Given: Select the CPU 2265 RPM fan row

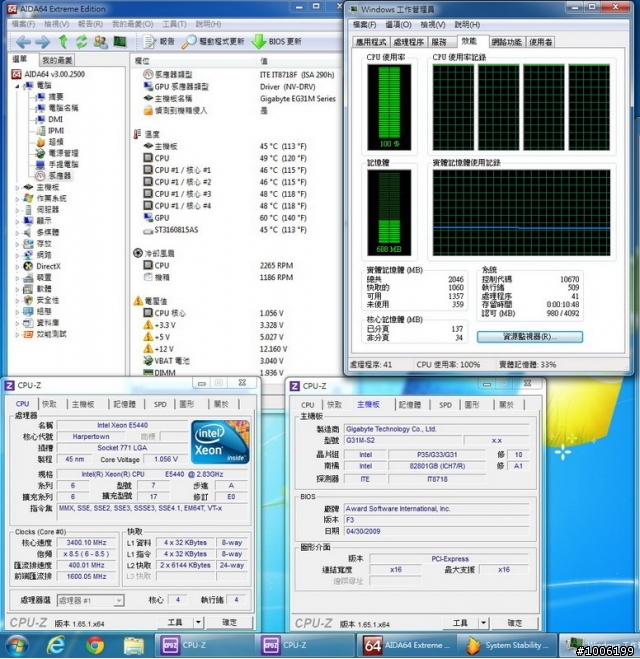Looking at the screenshot, I should pyautogui.click(x=235, y=266).
